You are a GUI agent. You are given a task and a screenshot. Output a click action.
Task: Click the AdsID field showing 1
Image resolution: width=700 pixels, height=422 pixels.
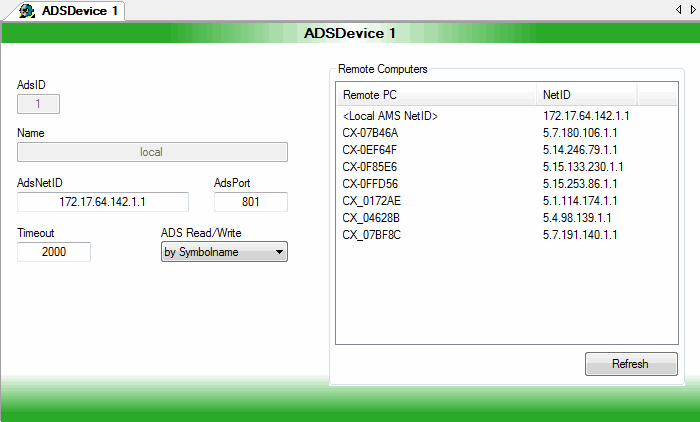(38, 104)
